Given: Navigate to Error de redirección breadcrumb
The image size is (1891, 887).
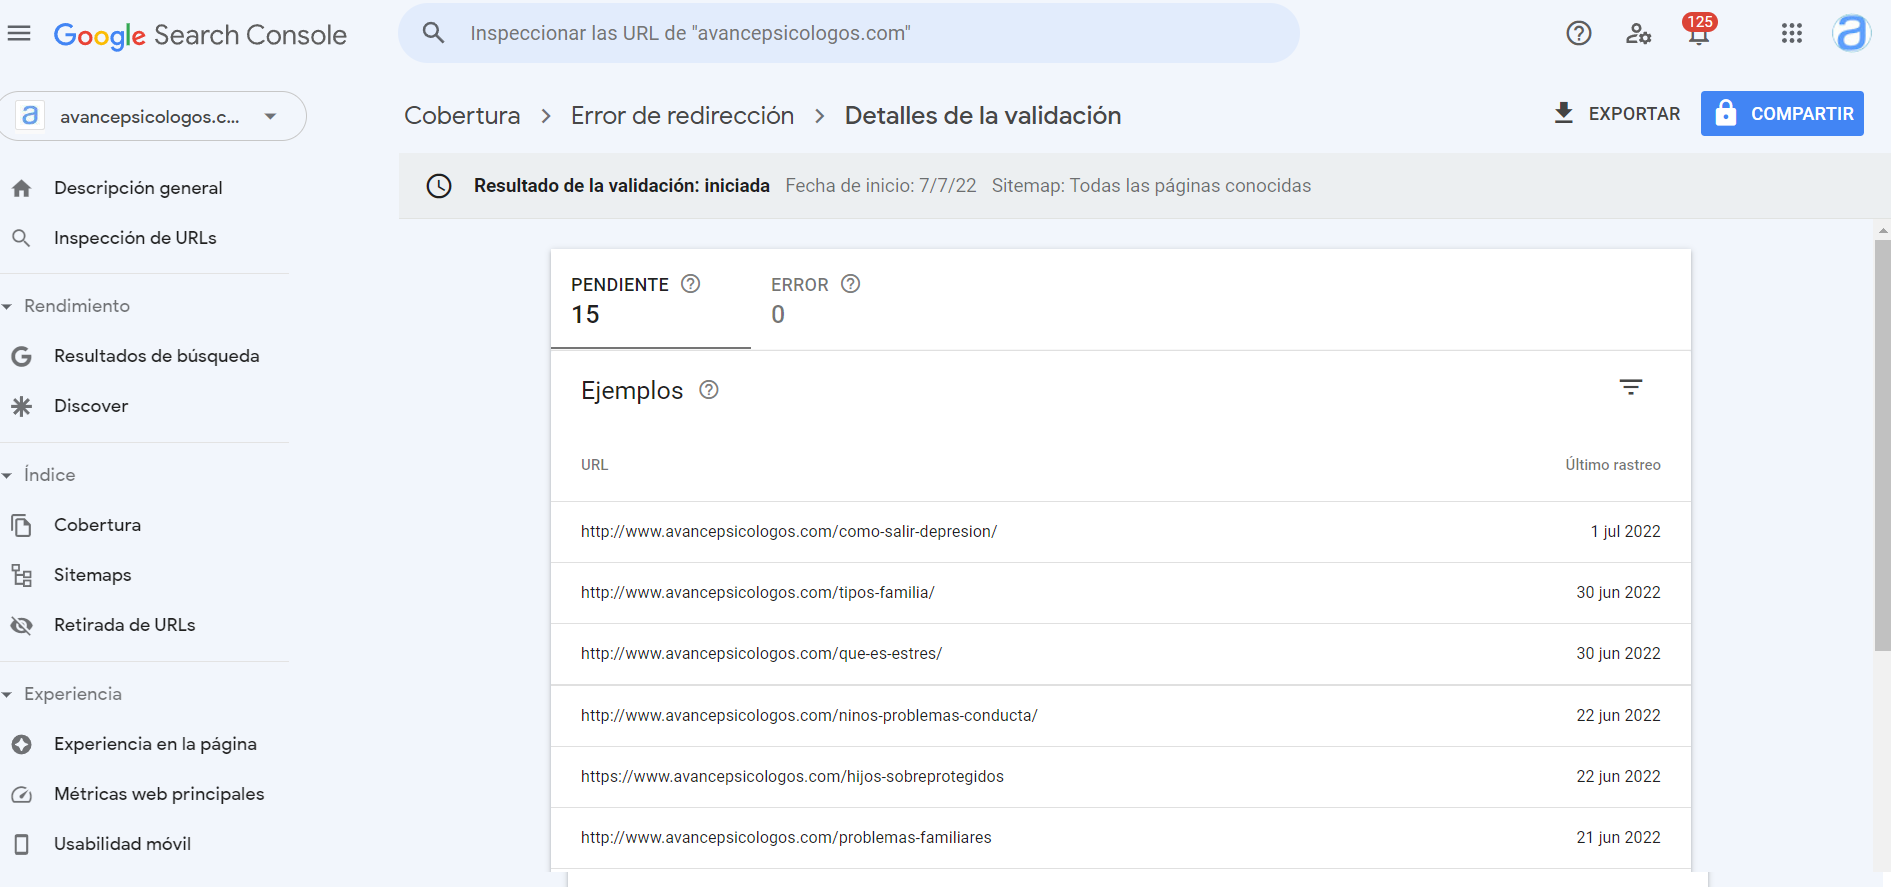Looking at the screenshot, I should click(x=682, y=116).
